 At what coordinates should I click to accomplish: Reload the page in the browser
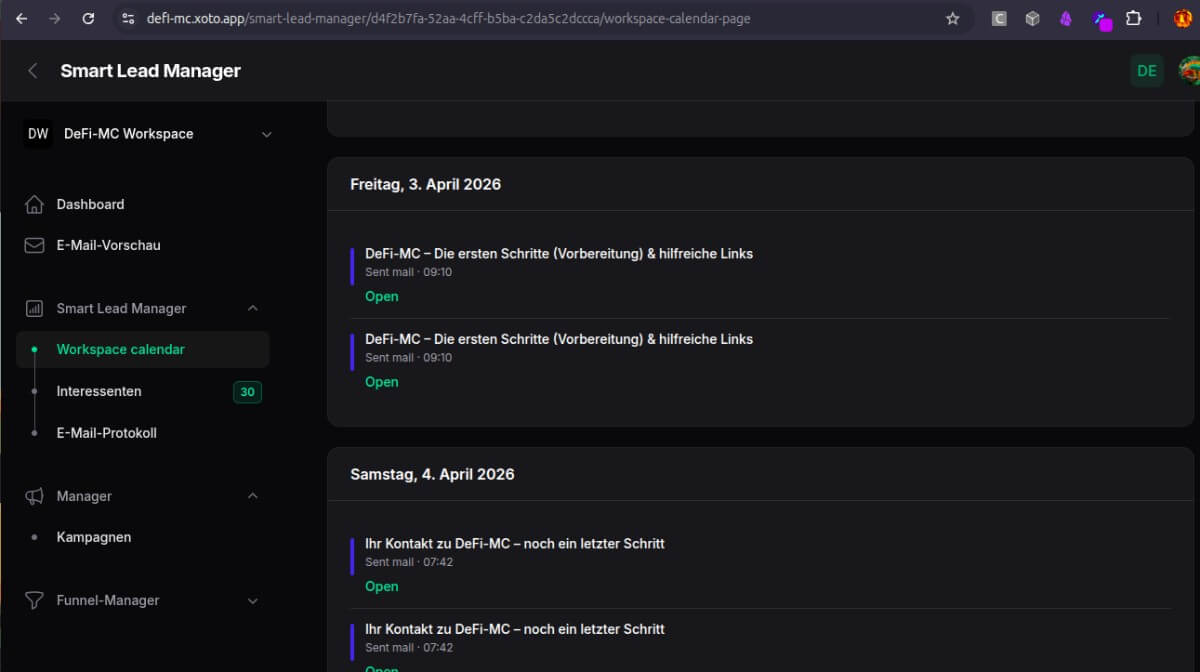[88, 18]
